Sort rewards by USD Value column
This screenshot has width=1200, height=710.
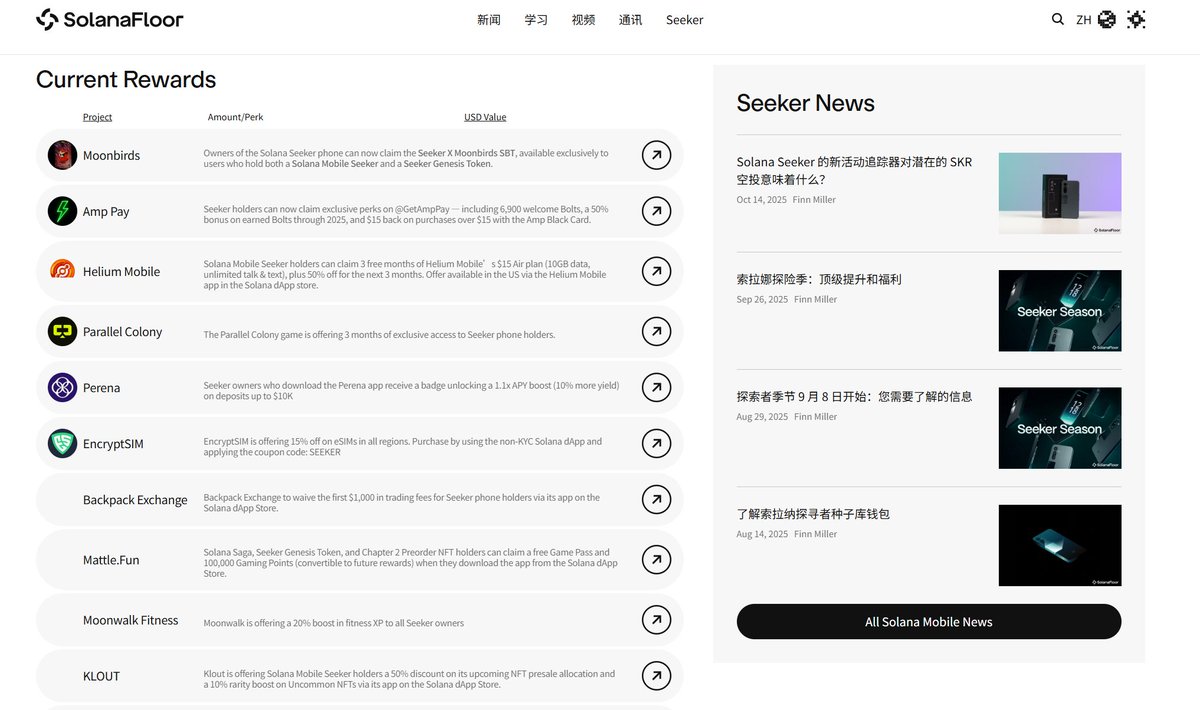(x=485, y=116)
